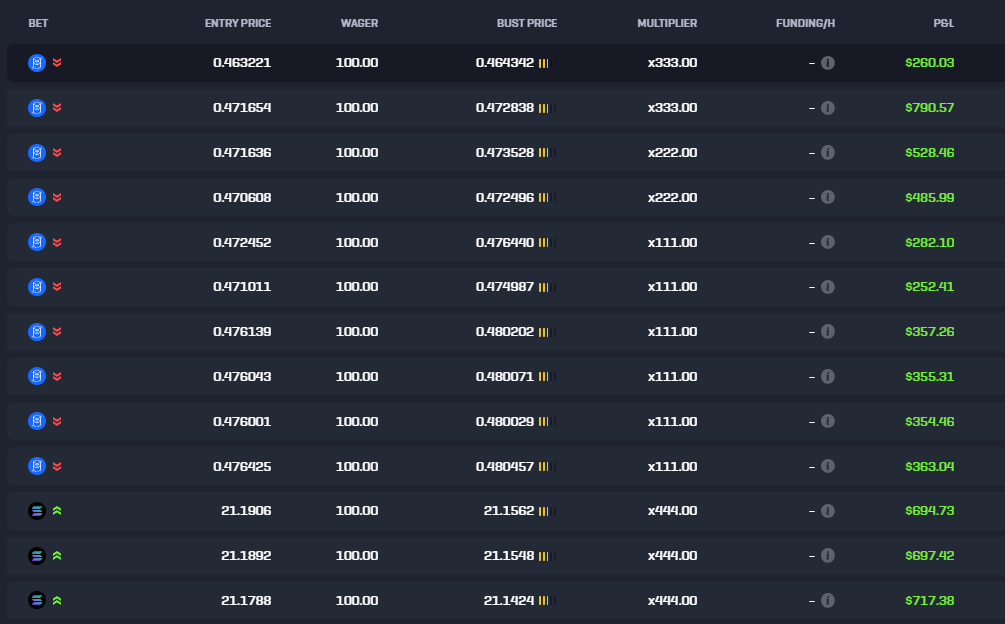Open funding info icon in the $260.03 row

pos(828,63)
